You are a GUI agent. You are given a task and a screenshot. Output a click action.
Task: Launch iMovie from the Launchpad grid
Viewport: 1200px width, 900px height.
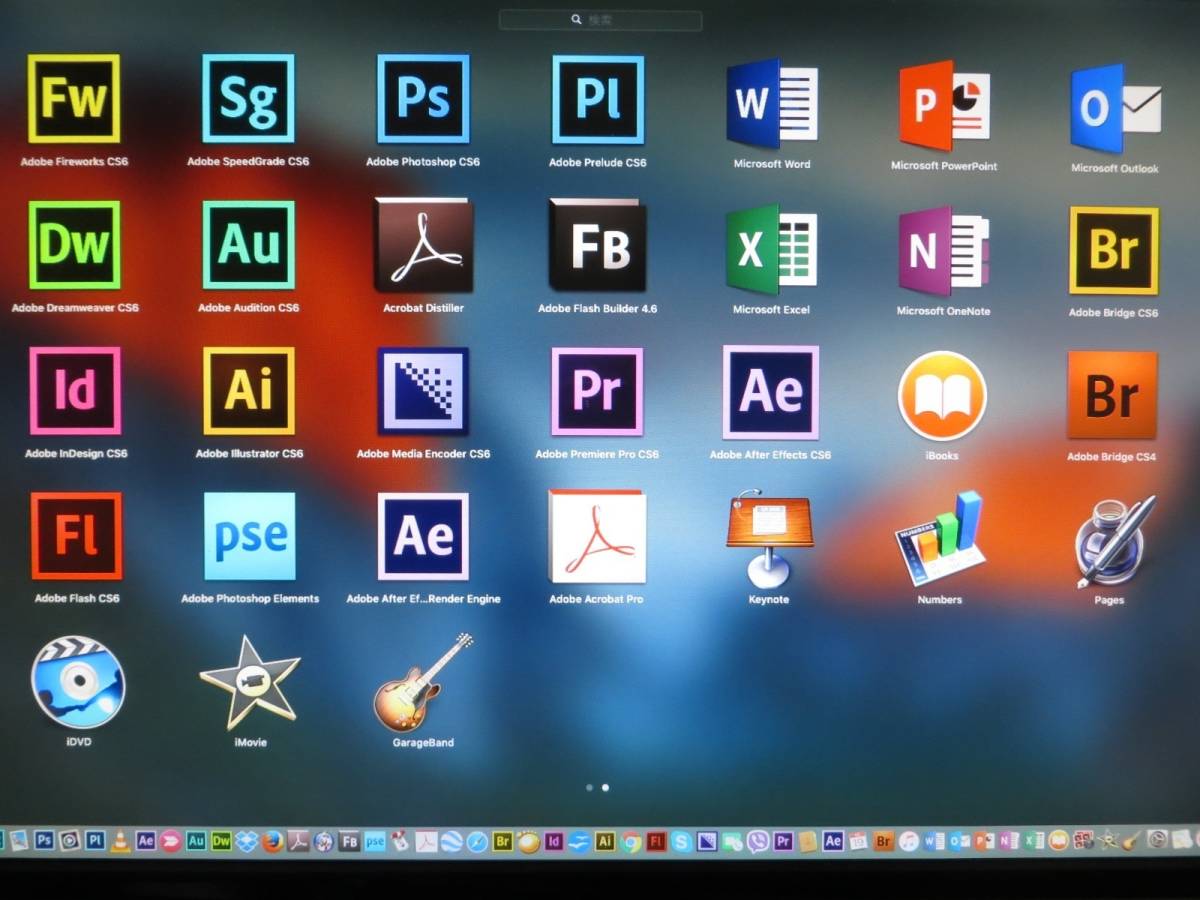coord(250,682)
